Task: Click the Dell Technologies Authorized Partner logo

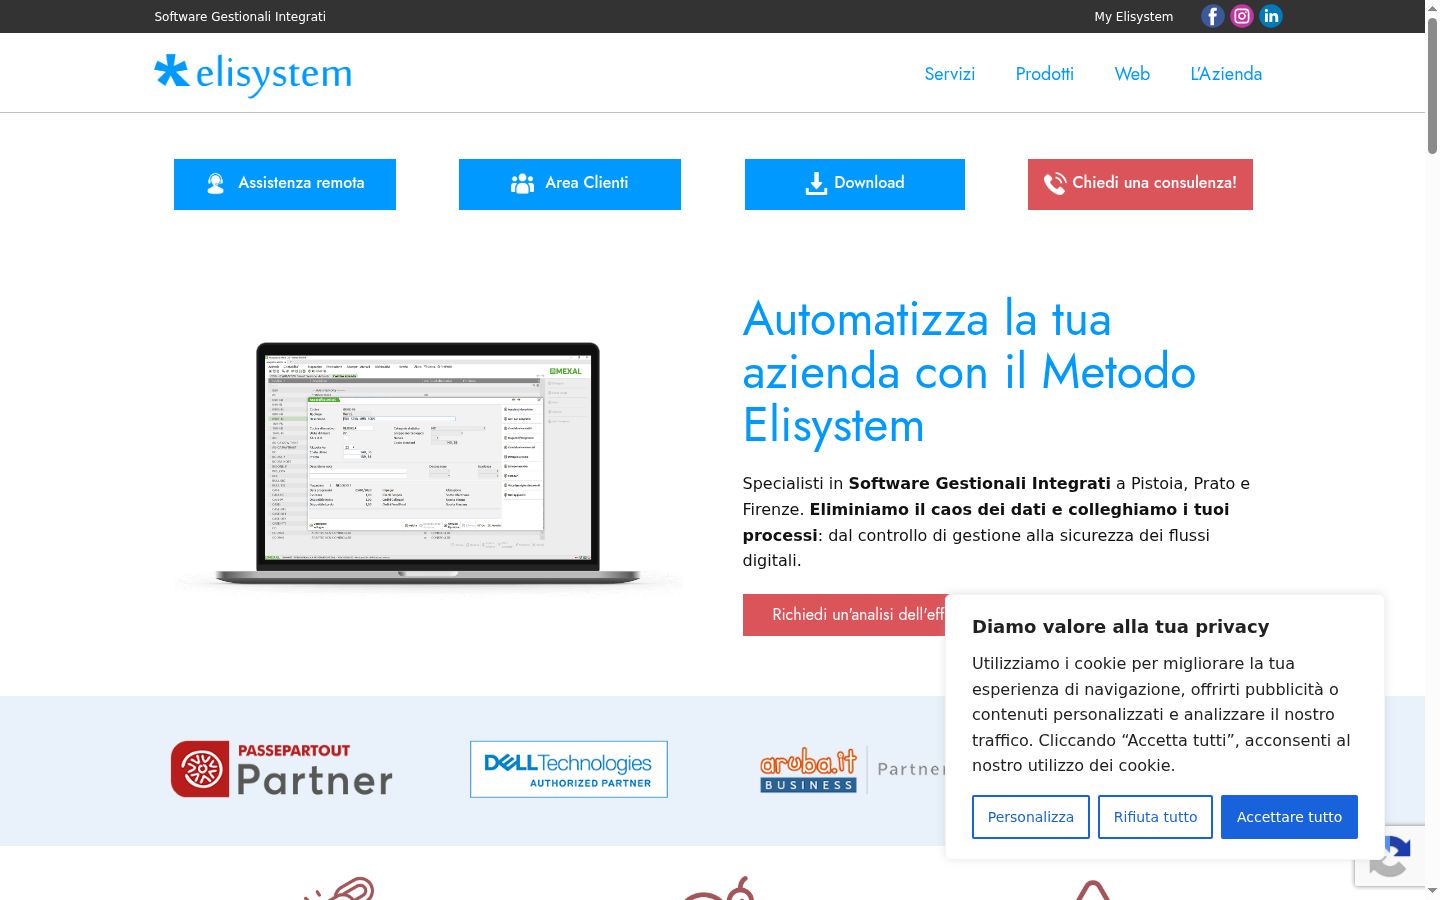Action: [569, 769]
